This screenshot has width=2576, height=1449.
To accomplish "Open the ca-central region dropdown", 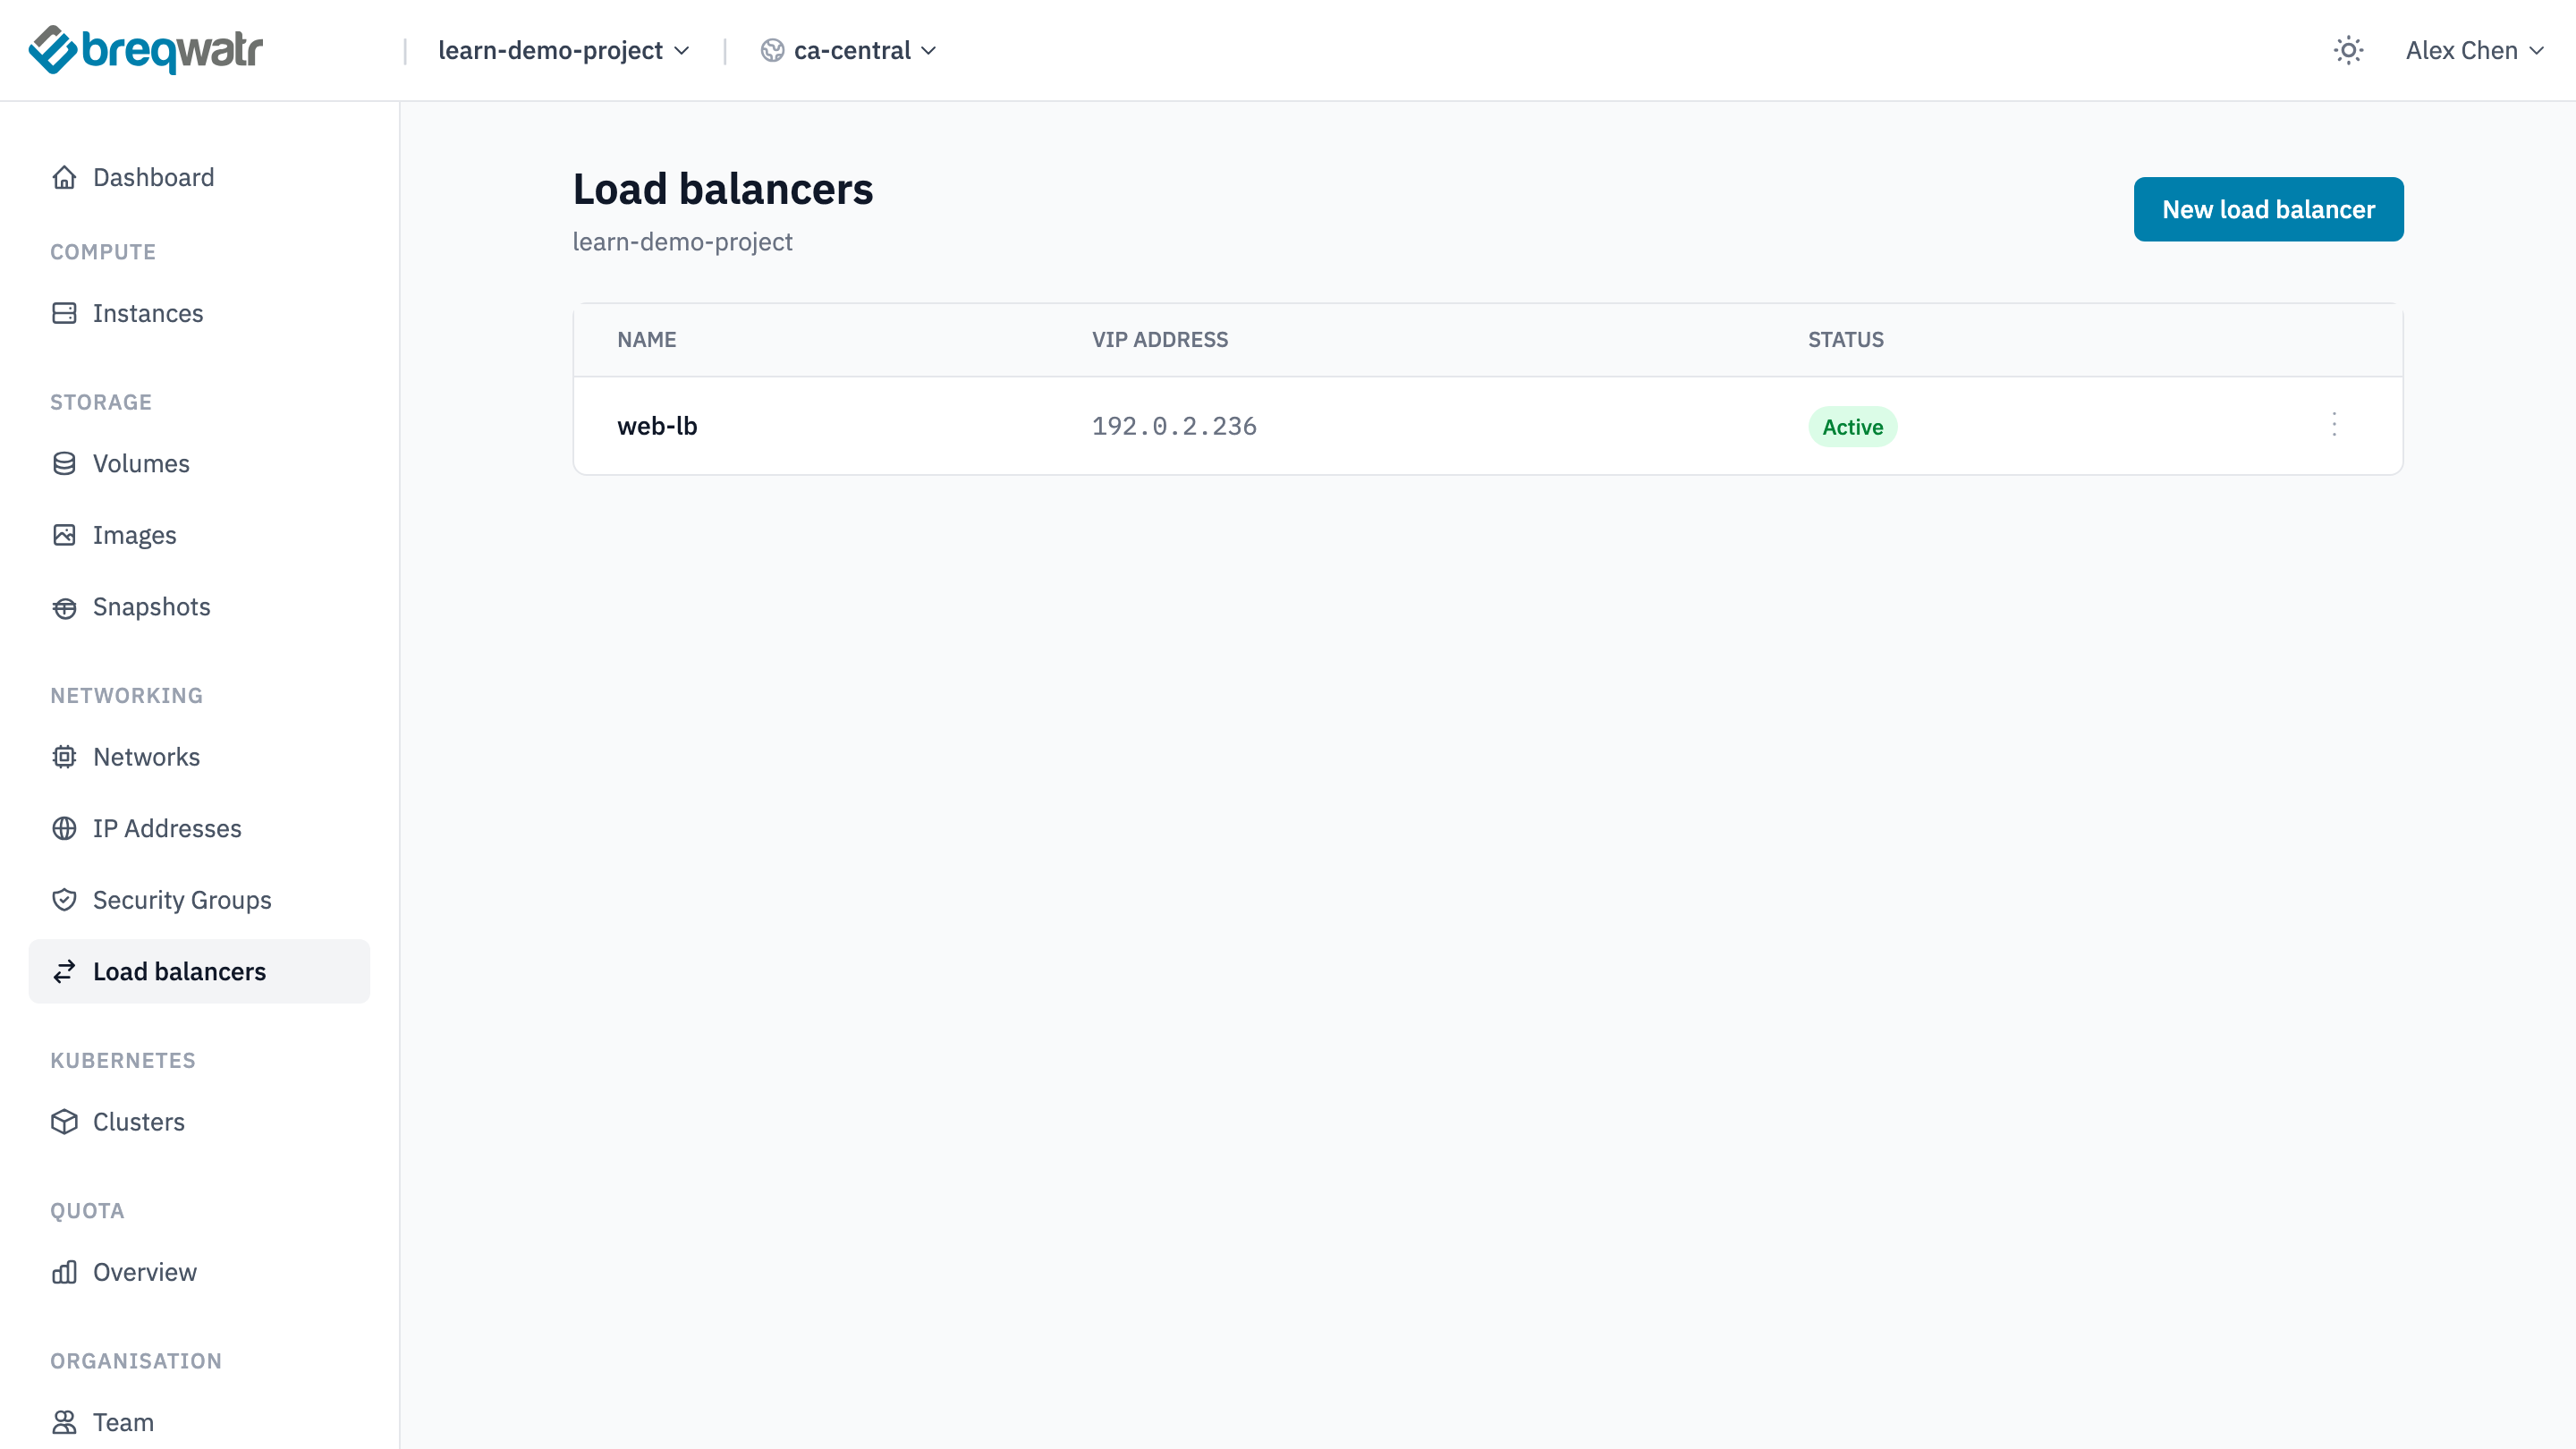I will point(848,50).
